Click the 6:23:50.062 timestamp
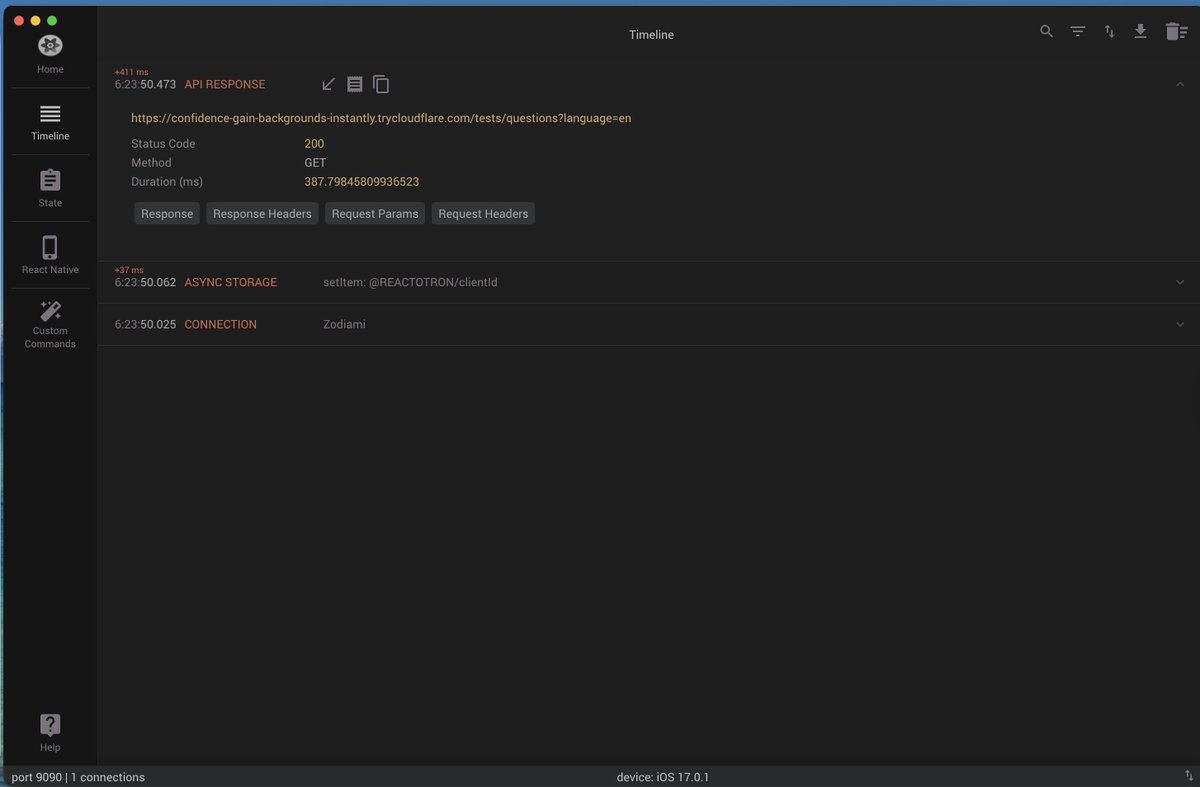This screenshot has height=787, width=1200. pyautogui.click(x=145, y=283)
